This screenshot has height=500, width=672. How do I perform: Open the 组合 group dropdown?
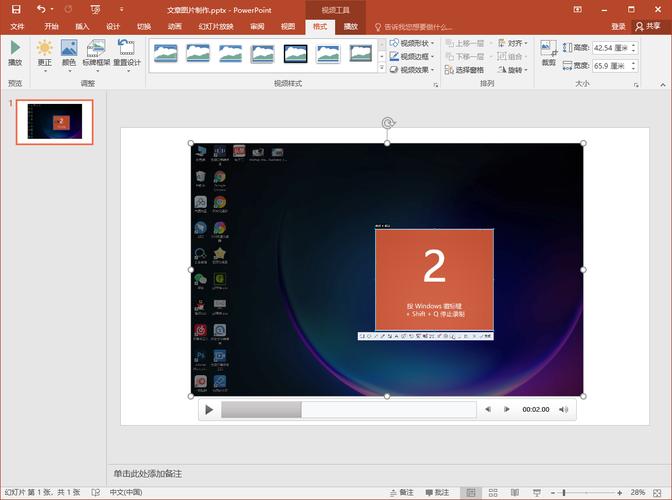point(513,57)
